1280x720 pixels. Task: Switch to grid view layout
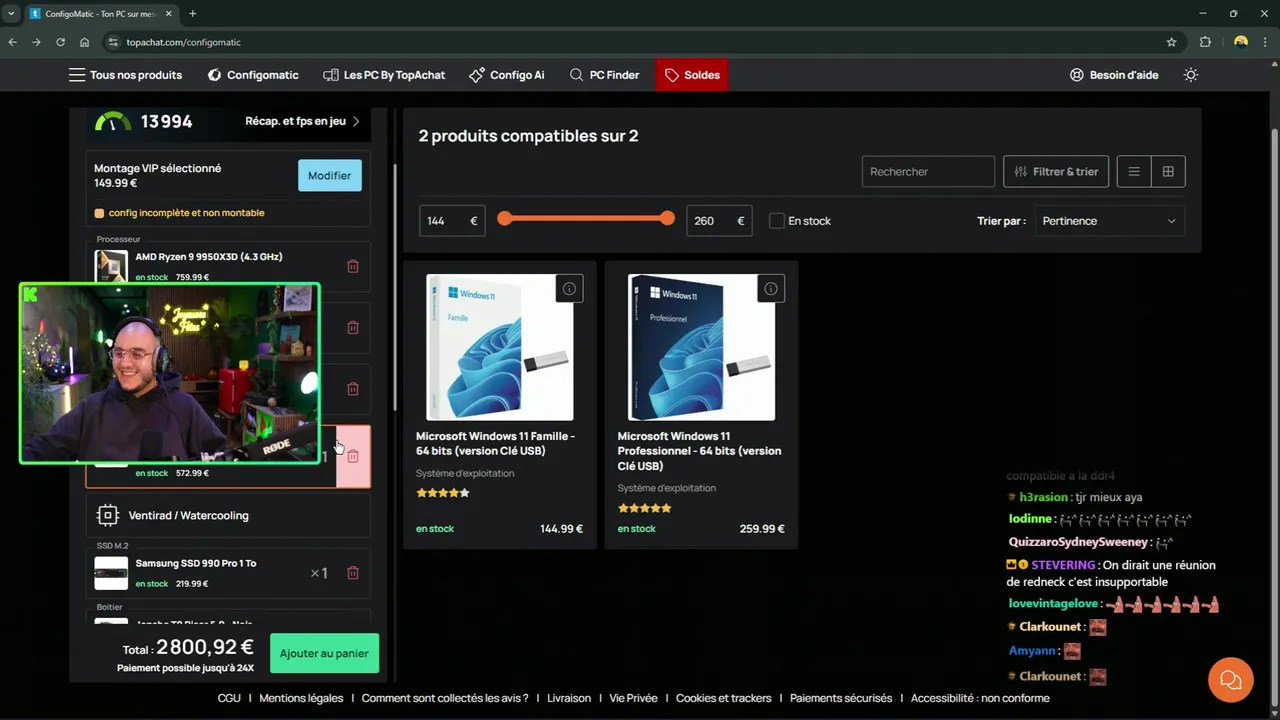(x=1168, y=172)
